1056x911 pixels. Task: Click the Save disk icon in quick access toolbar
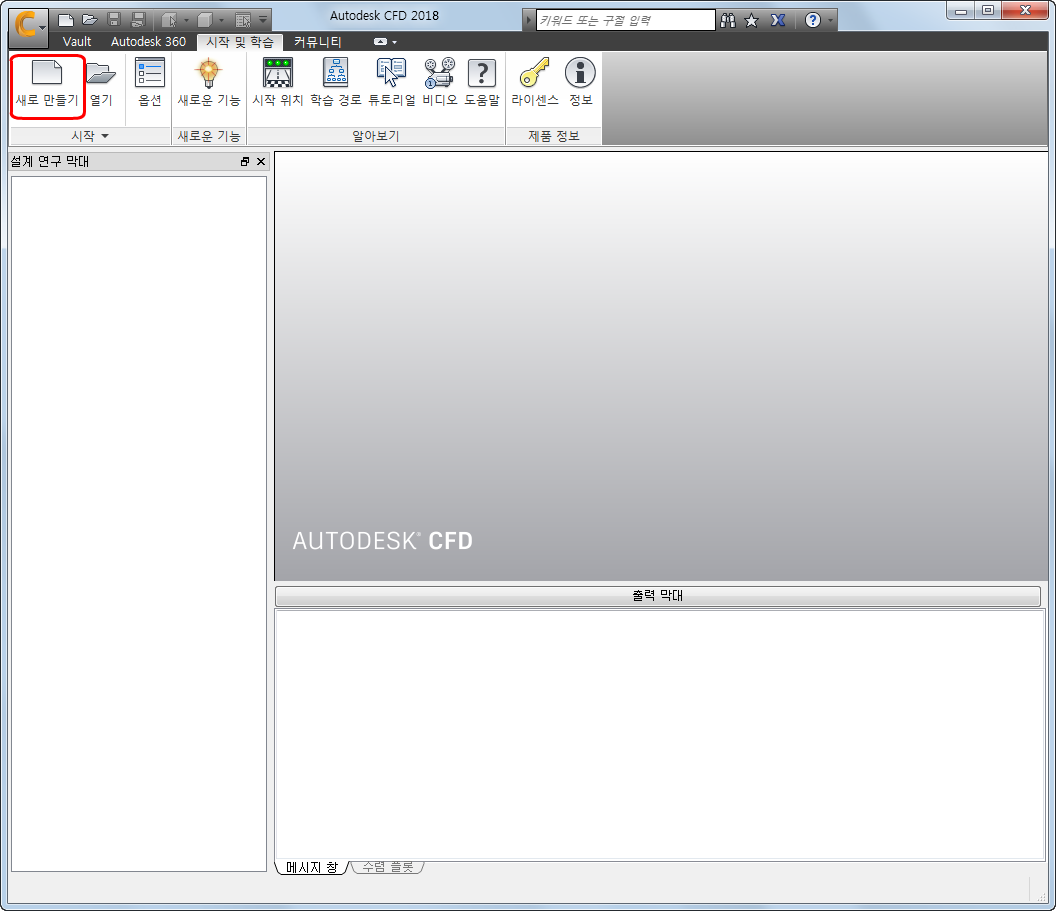pyautogui.click(x=114, y=20)
